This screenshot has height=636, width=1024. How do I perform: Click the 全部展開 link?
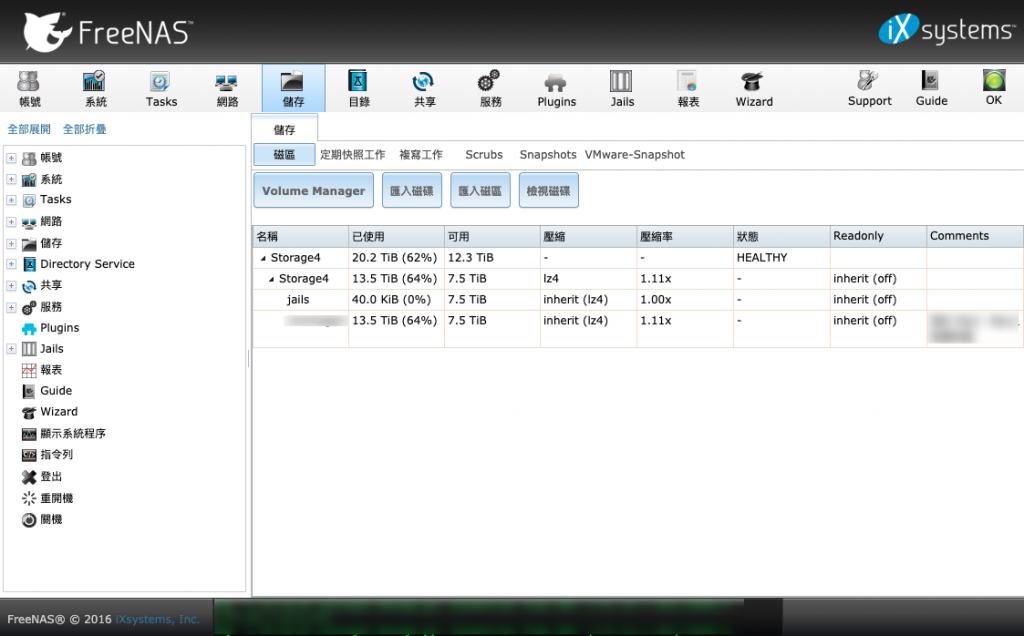[29, 129]
